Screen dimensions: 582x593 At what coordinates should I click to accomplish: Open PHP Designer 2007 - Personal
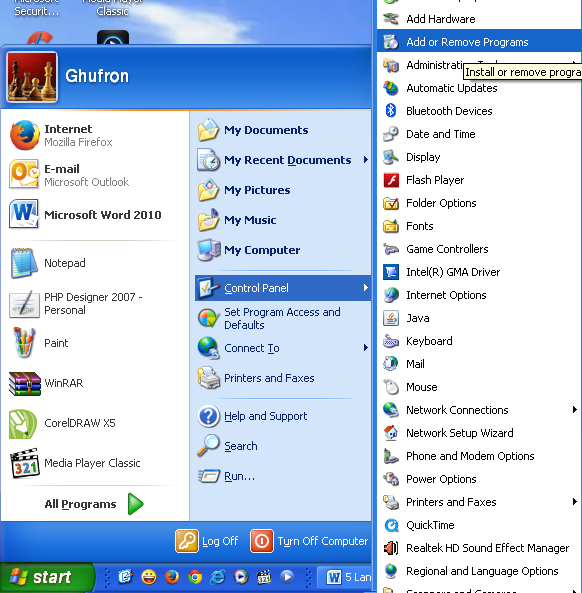(x=95, y=303)
